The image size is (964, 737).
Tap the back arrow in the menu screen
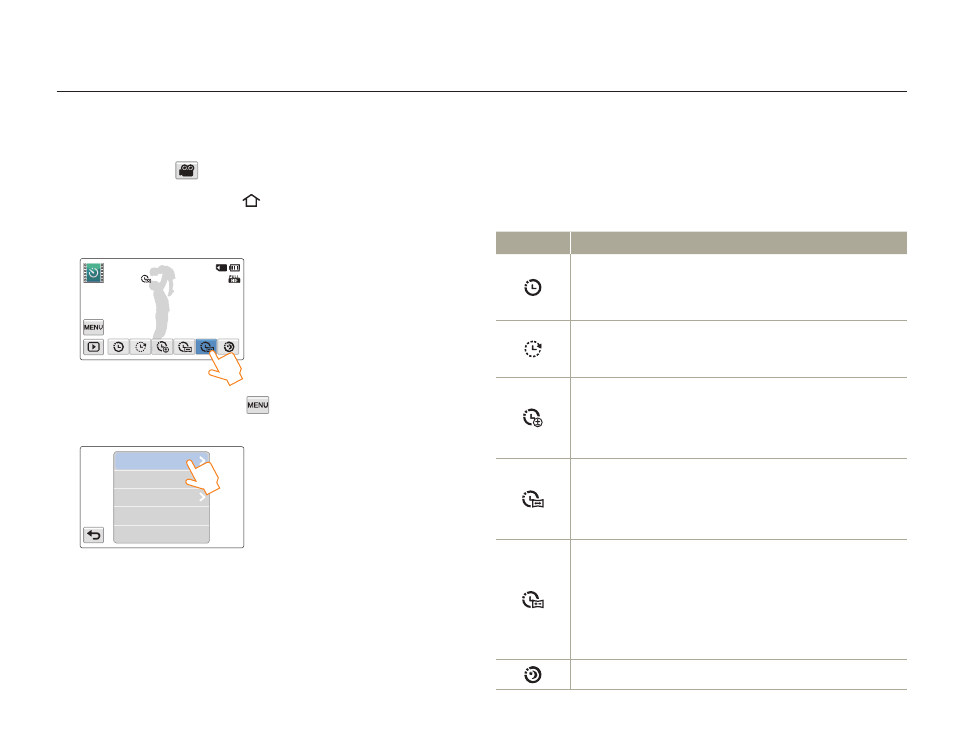[93, 535]
